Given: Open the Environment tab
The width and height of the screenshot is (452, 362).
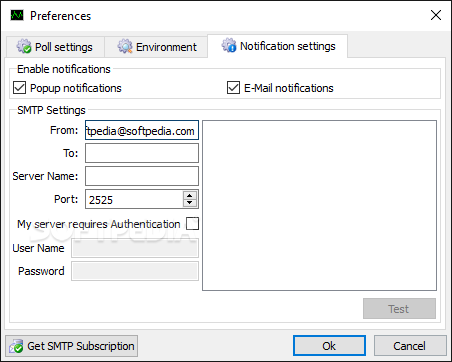Looking at the screenshot, I should 156,47.
